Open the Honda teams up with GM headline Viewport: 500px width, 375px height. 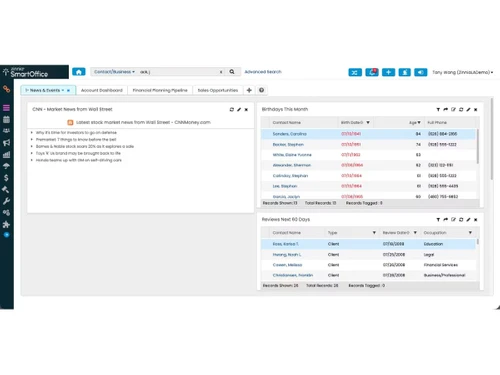click(79, 160)
